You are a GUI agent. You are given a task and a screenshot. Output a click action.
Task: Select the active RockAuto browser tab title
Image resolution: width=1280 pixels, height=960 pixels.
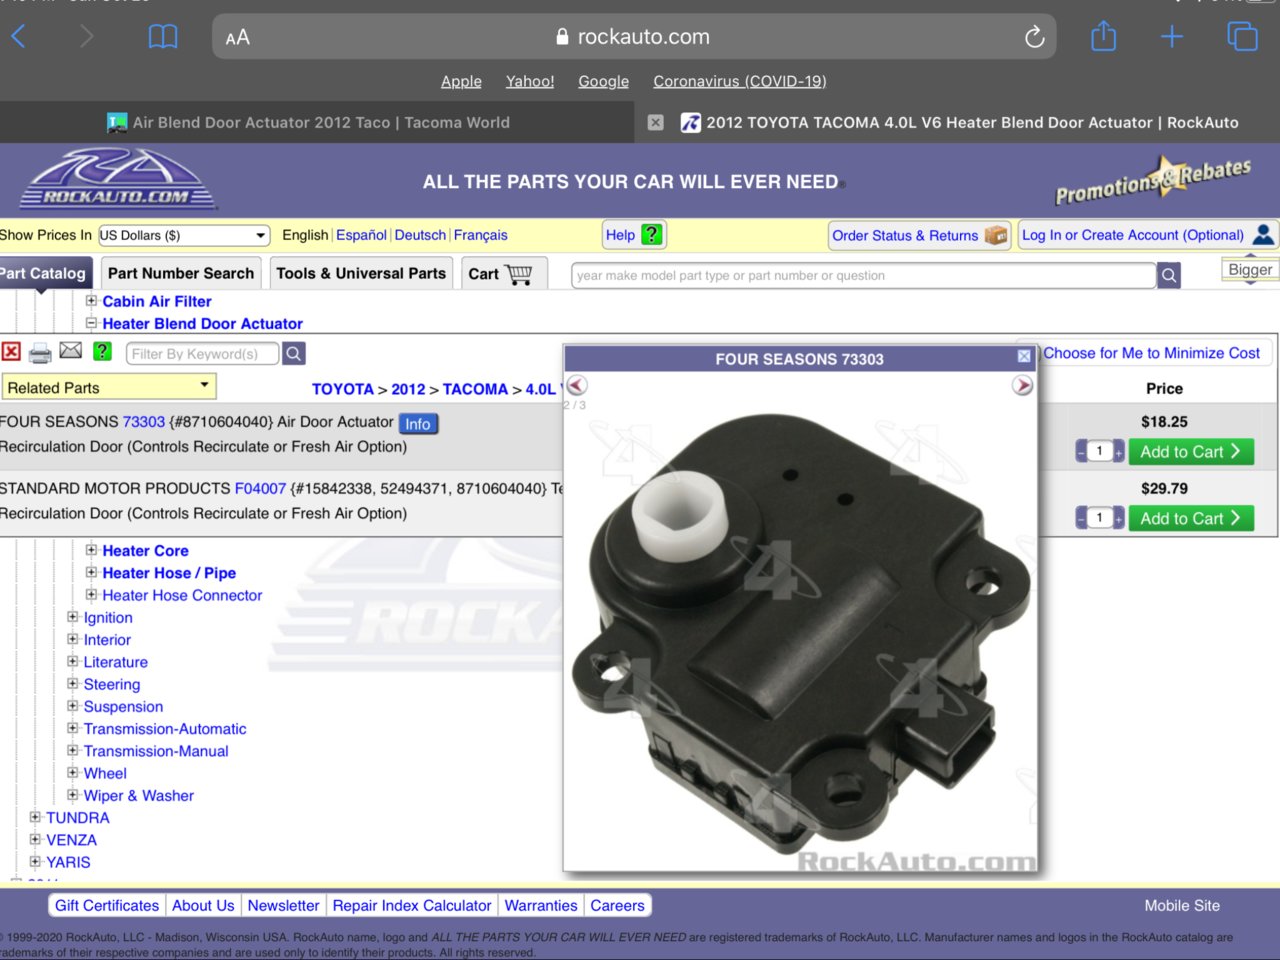point(972,122)
